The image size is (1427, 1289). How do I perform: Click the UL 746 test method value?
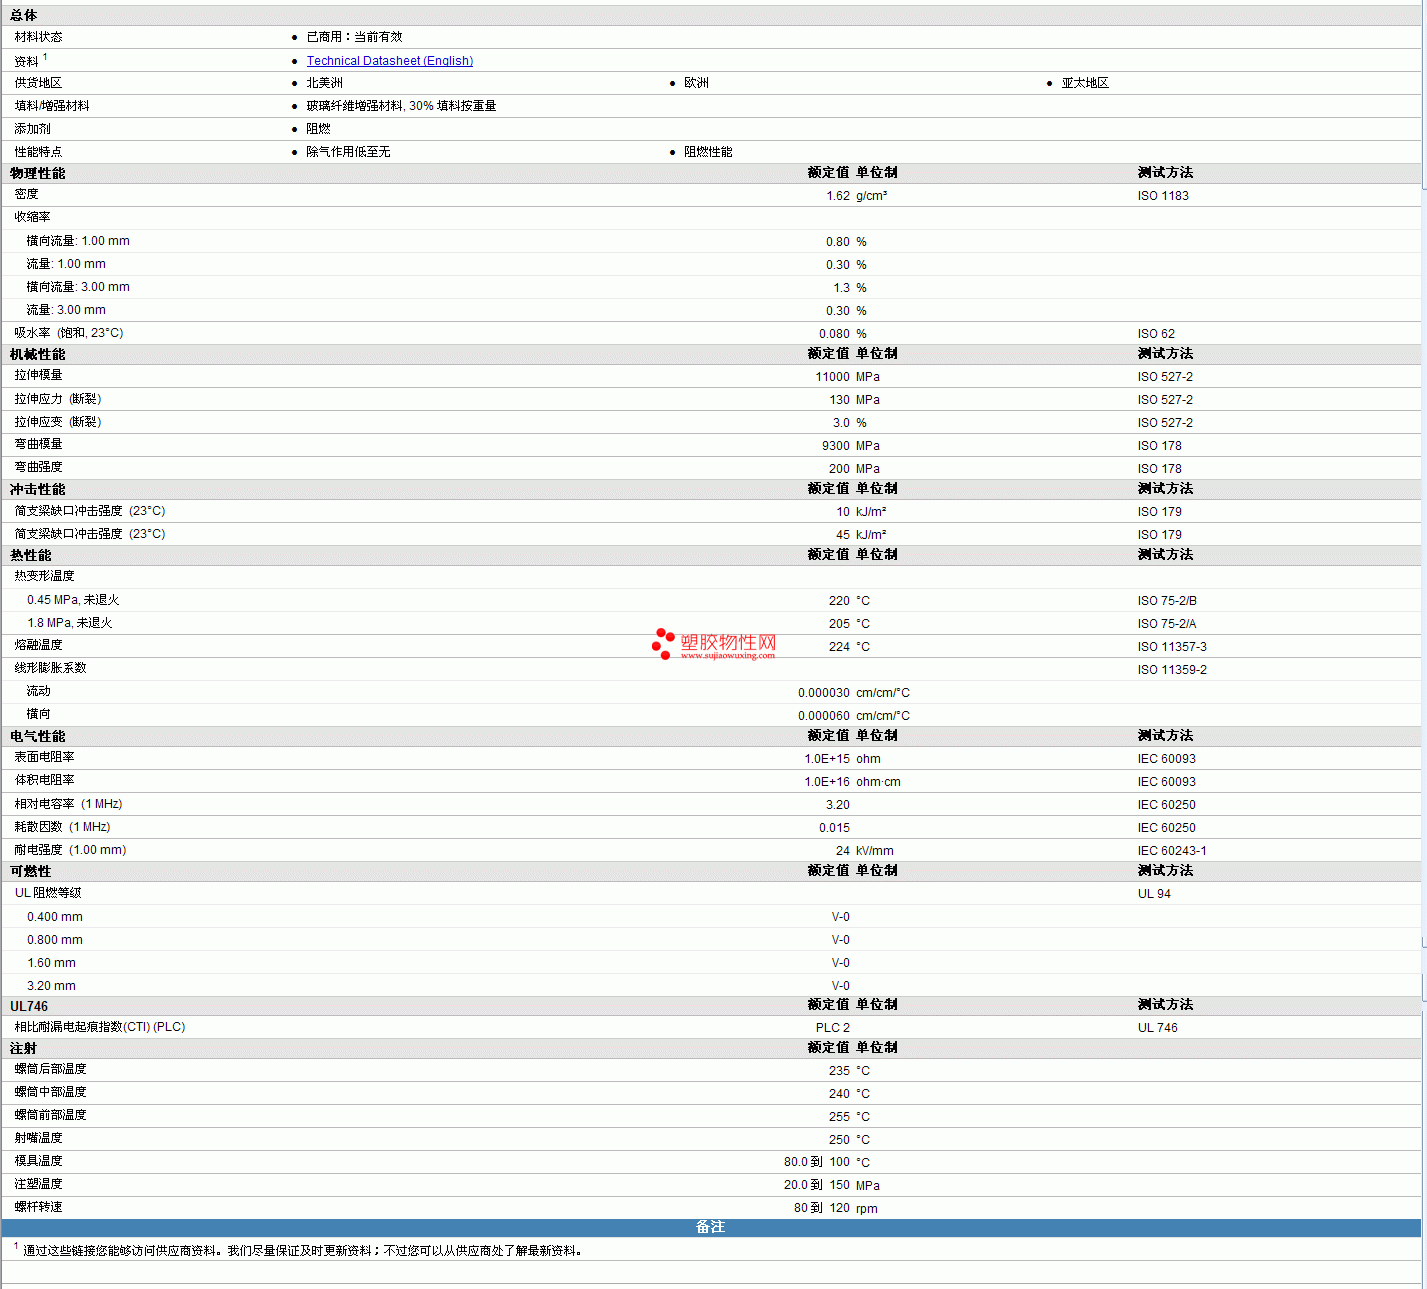(x=1158, y=1028)
